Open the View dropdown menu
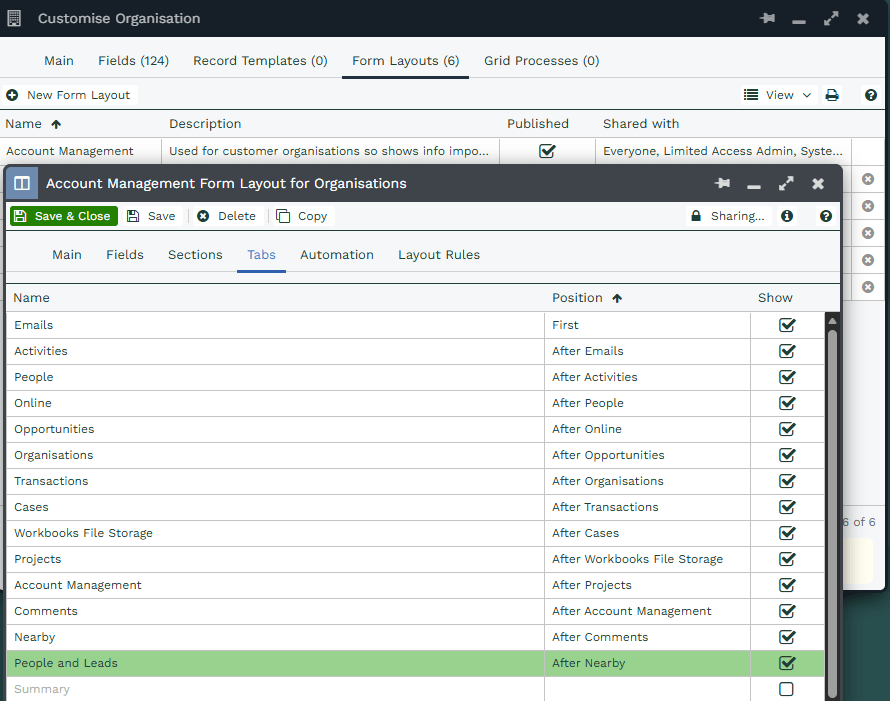The image size is (890, 701). point(778,95)
